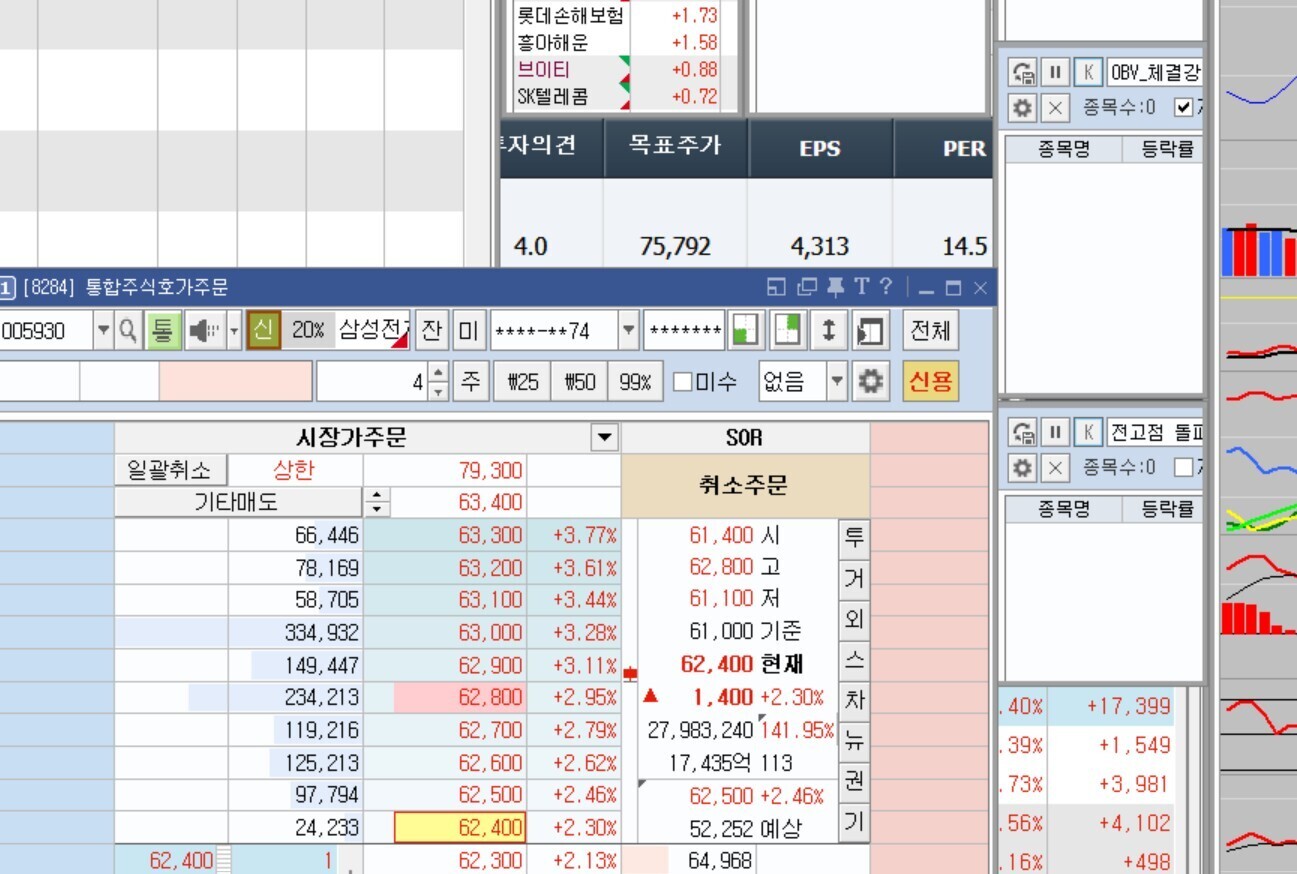Click the 신용 credit button
1297x874 pixels.
pyautogui.click(x=930, y=382)
